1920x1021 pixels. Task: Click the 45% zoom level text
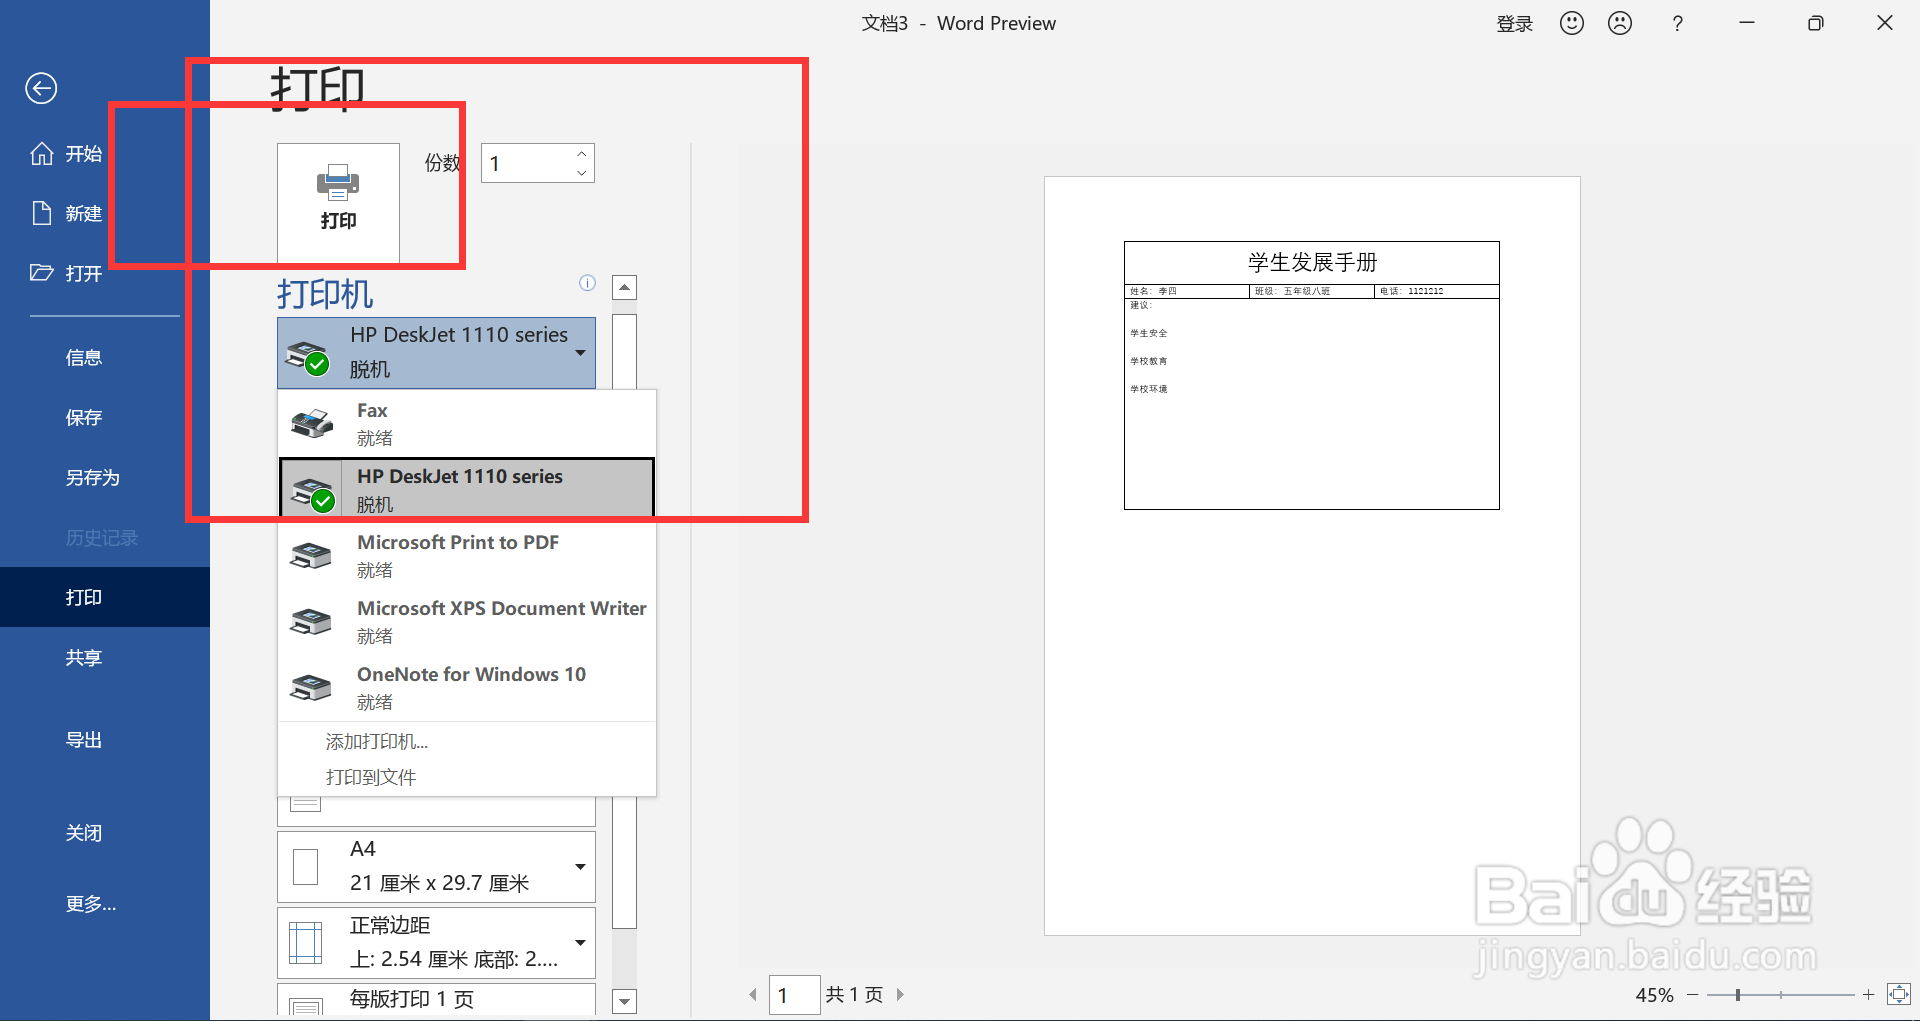pos(1654,995)
